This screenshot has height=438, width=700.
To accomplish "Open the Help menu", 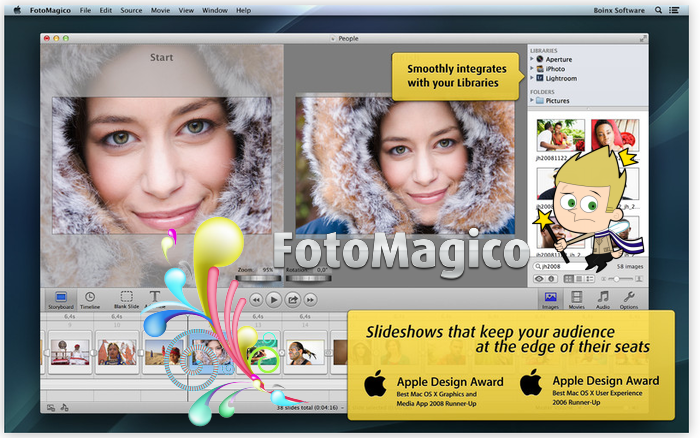I will 243,10.
